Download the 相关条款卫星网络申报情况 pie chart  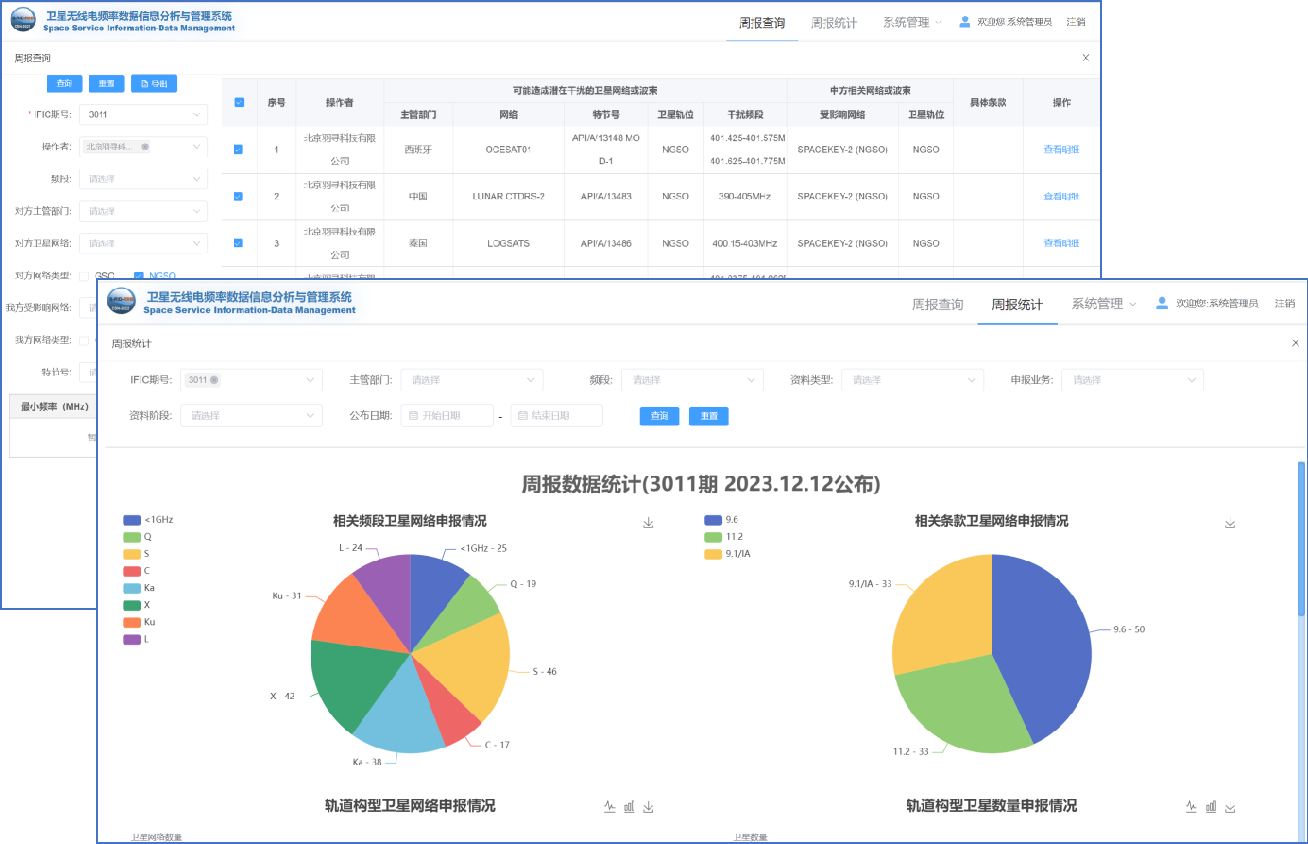[1230, 523]
